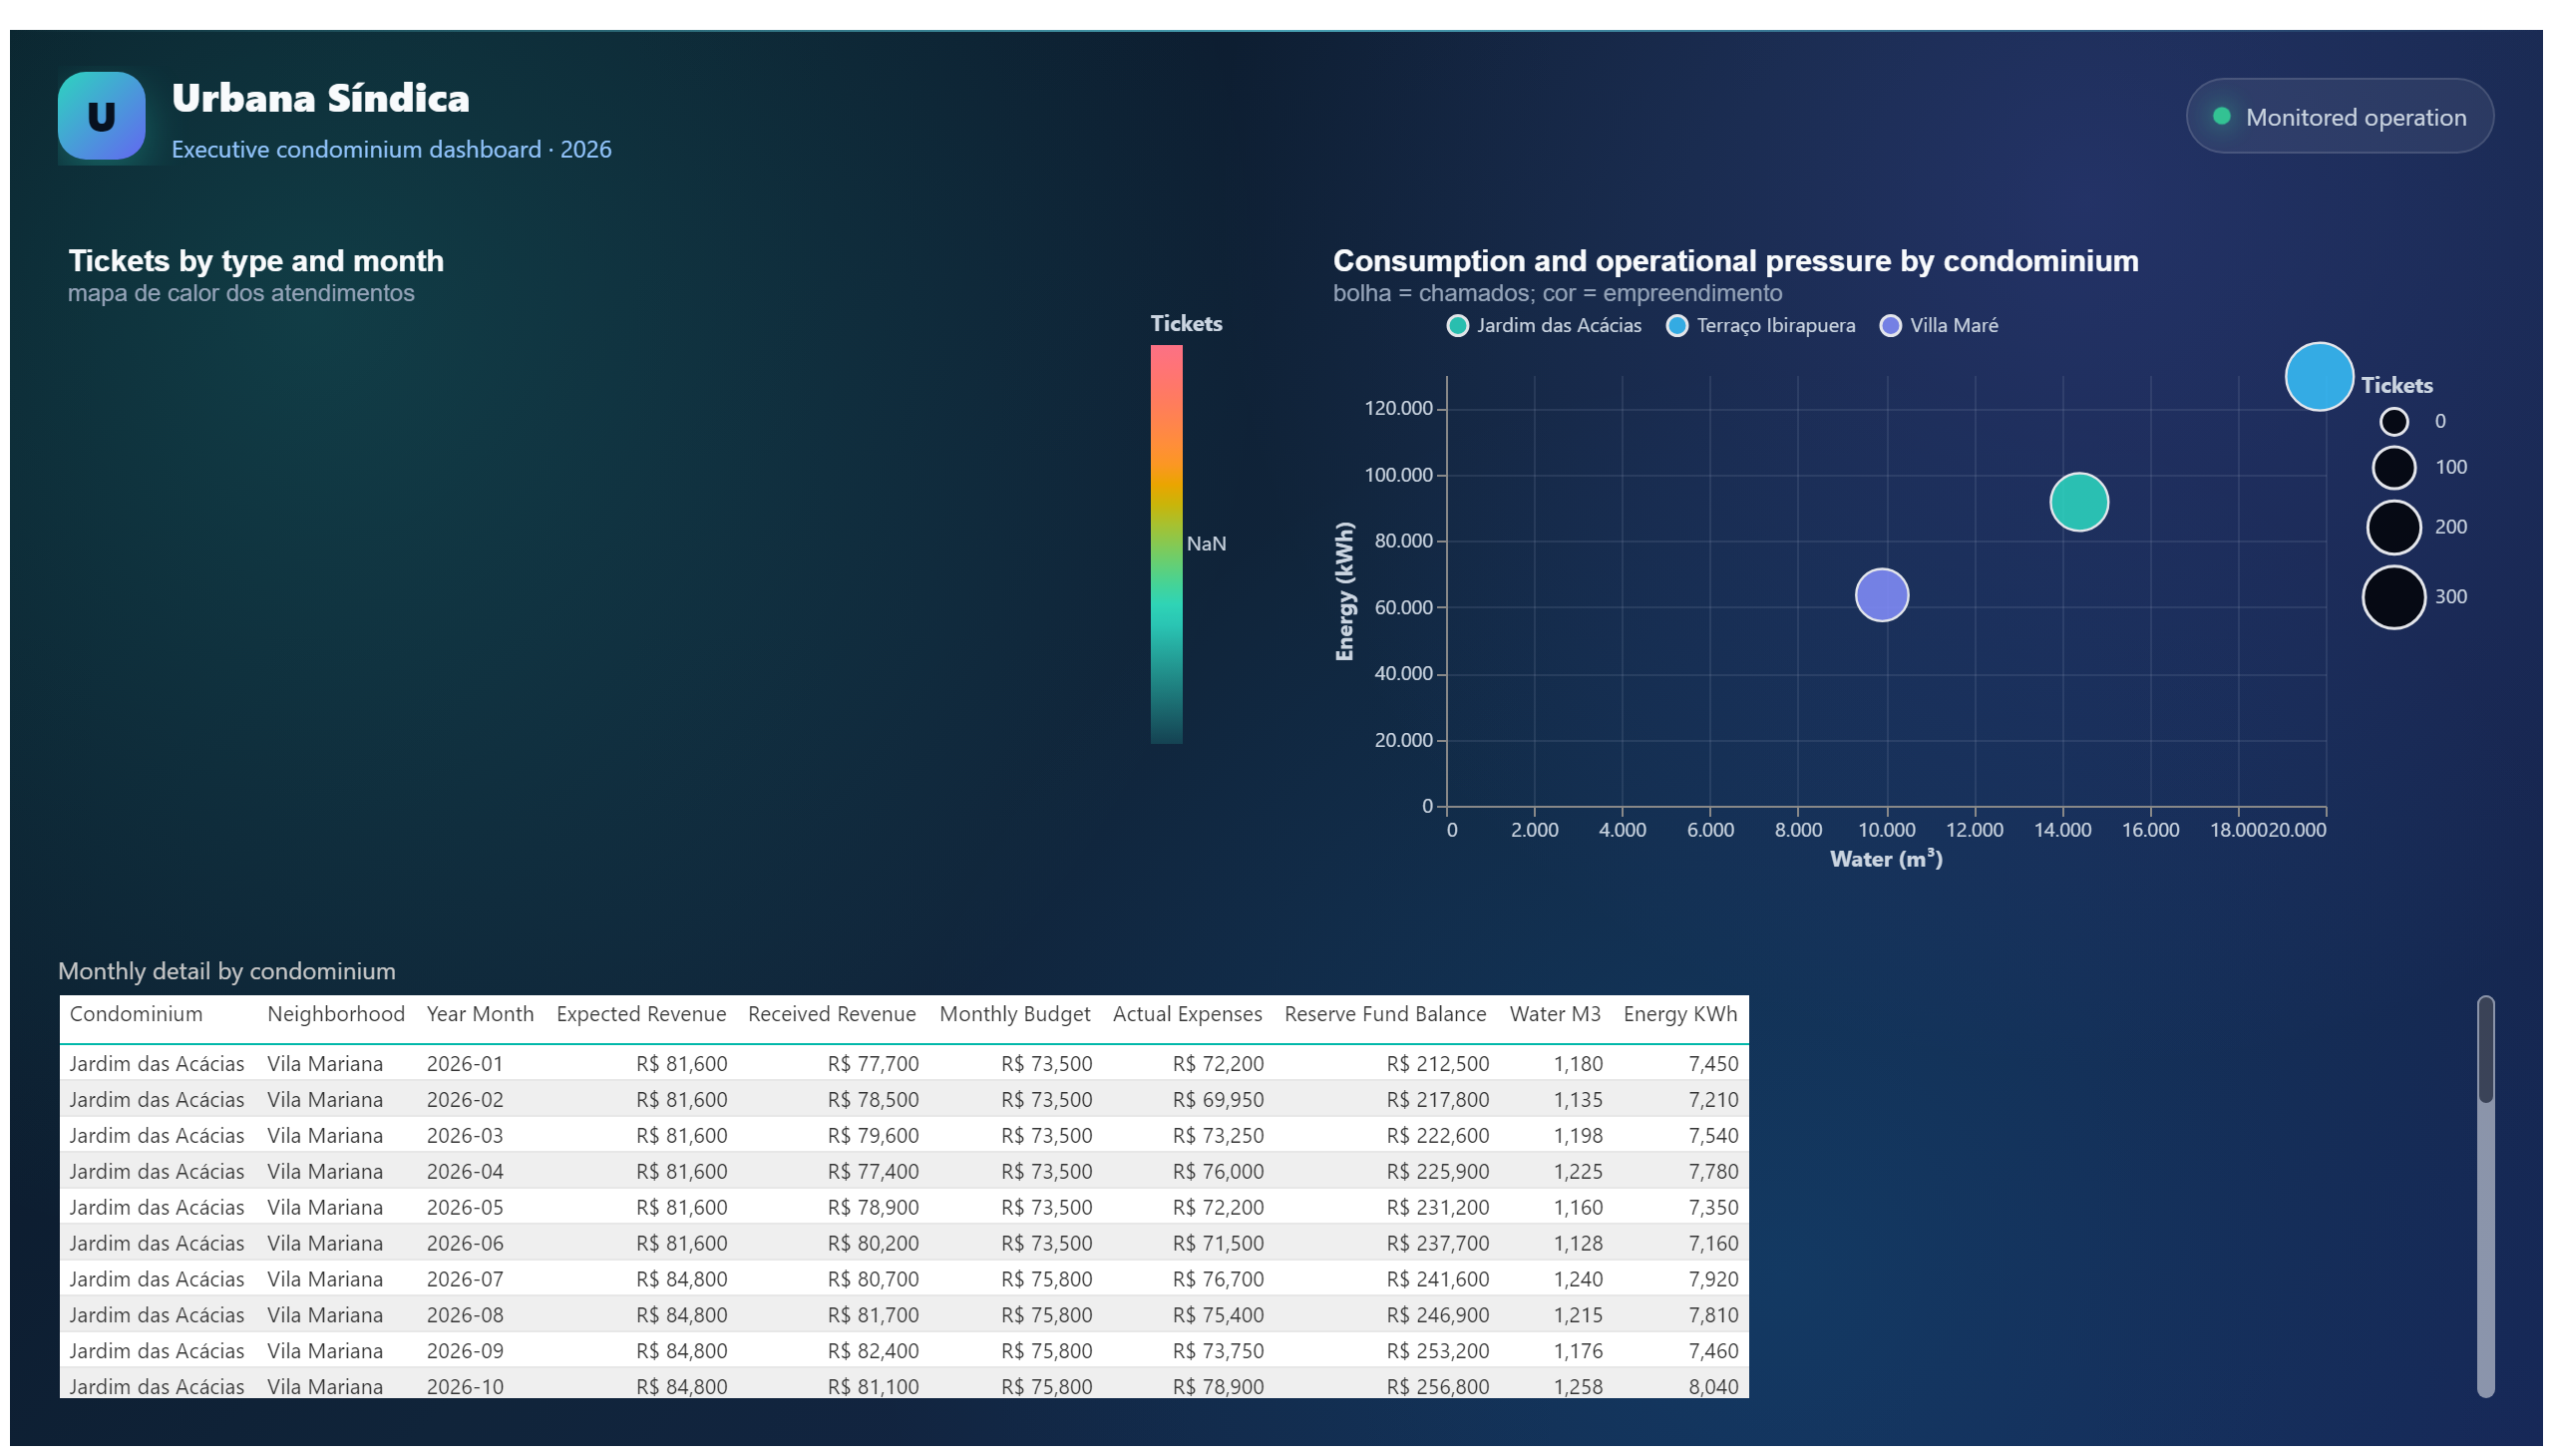Screen dimensions: 2553x1456
Task: Click the Tickets heatmap color gradient bar
Action: pyautogui.click(x=1166, y=545)
